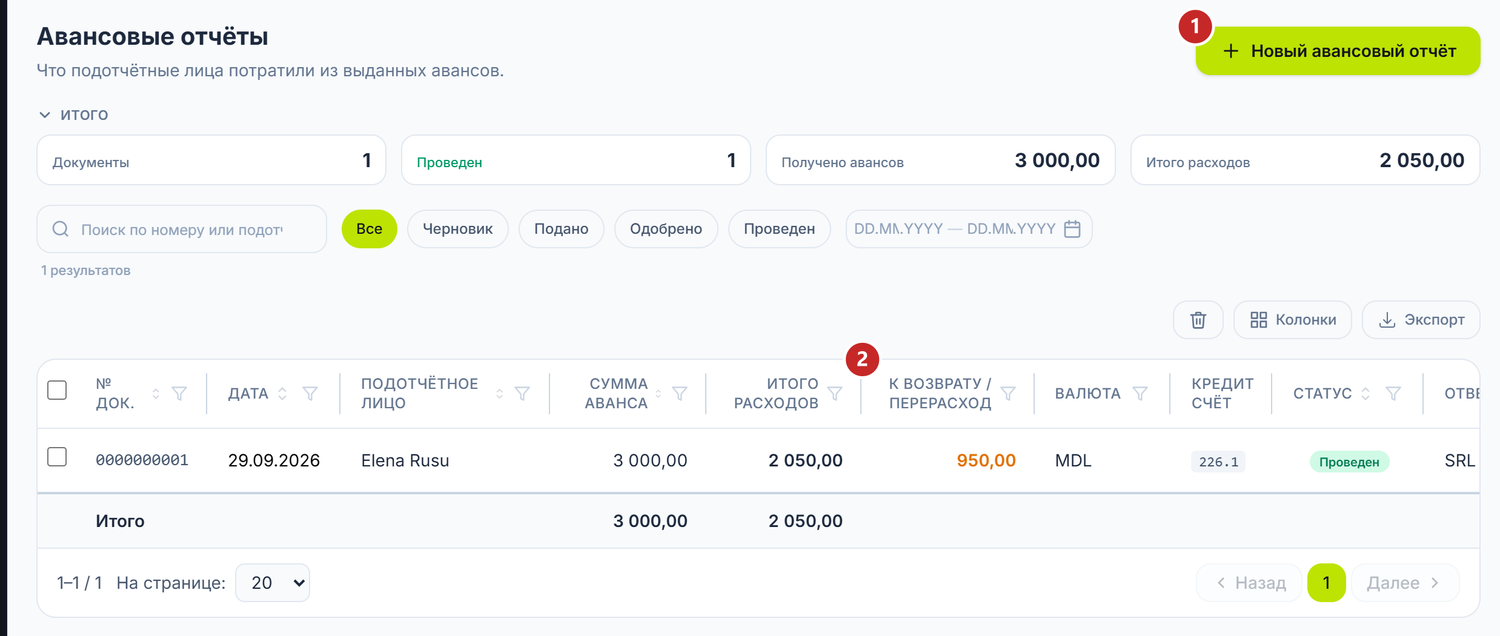Image resolution: width=1500 pixels, height=636 pixels.
Task: Click the 1 результатов text
Action: [86, 271]
